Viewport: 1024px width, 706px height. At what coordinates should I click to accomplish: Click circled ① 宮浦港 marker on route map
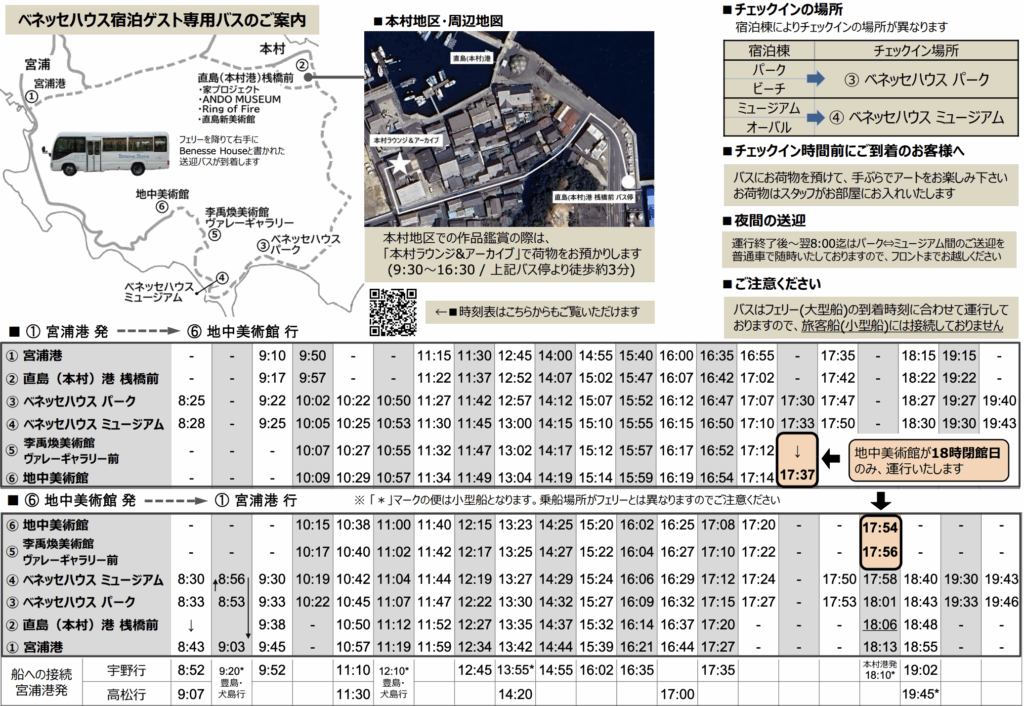(32, 97)
